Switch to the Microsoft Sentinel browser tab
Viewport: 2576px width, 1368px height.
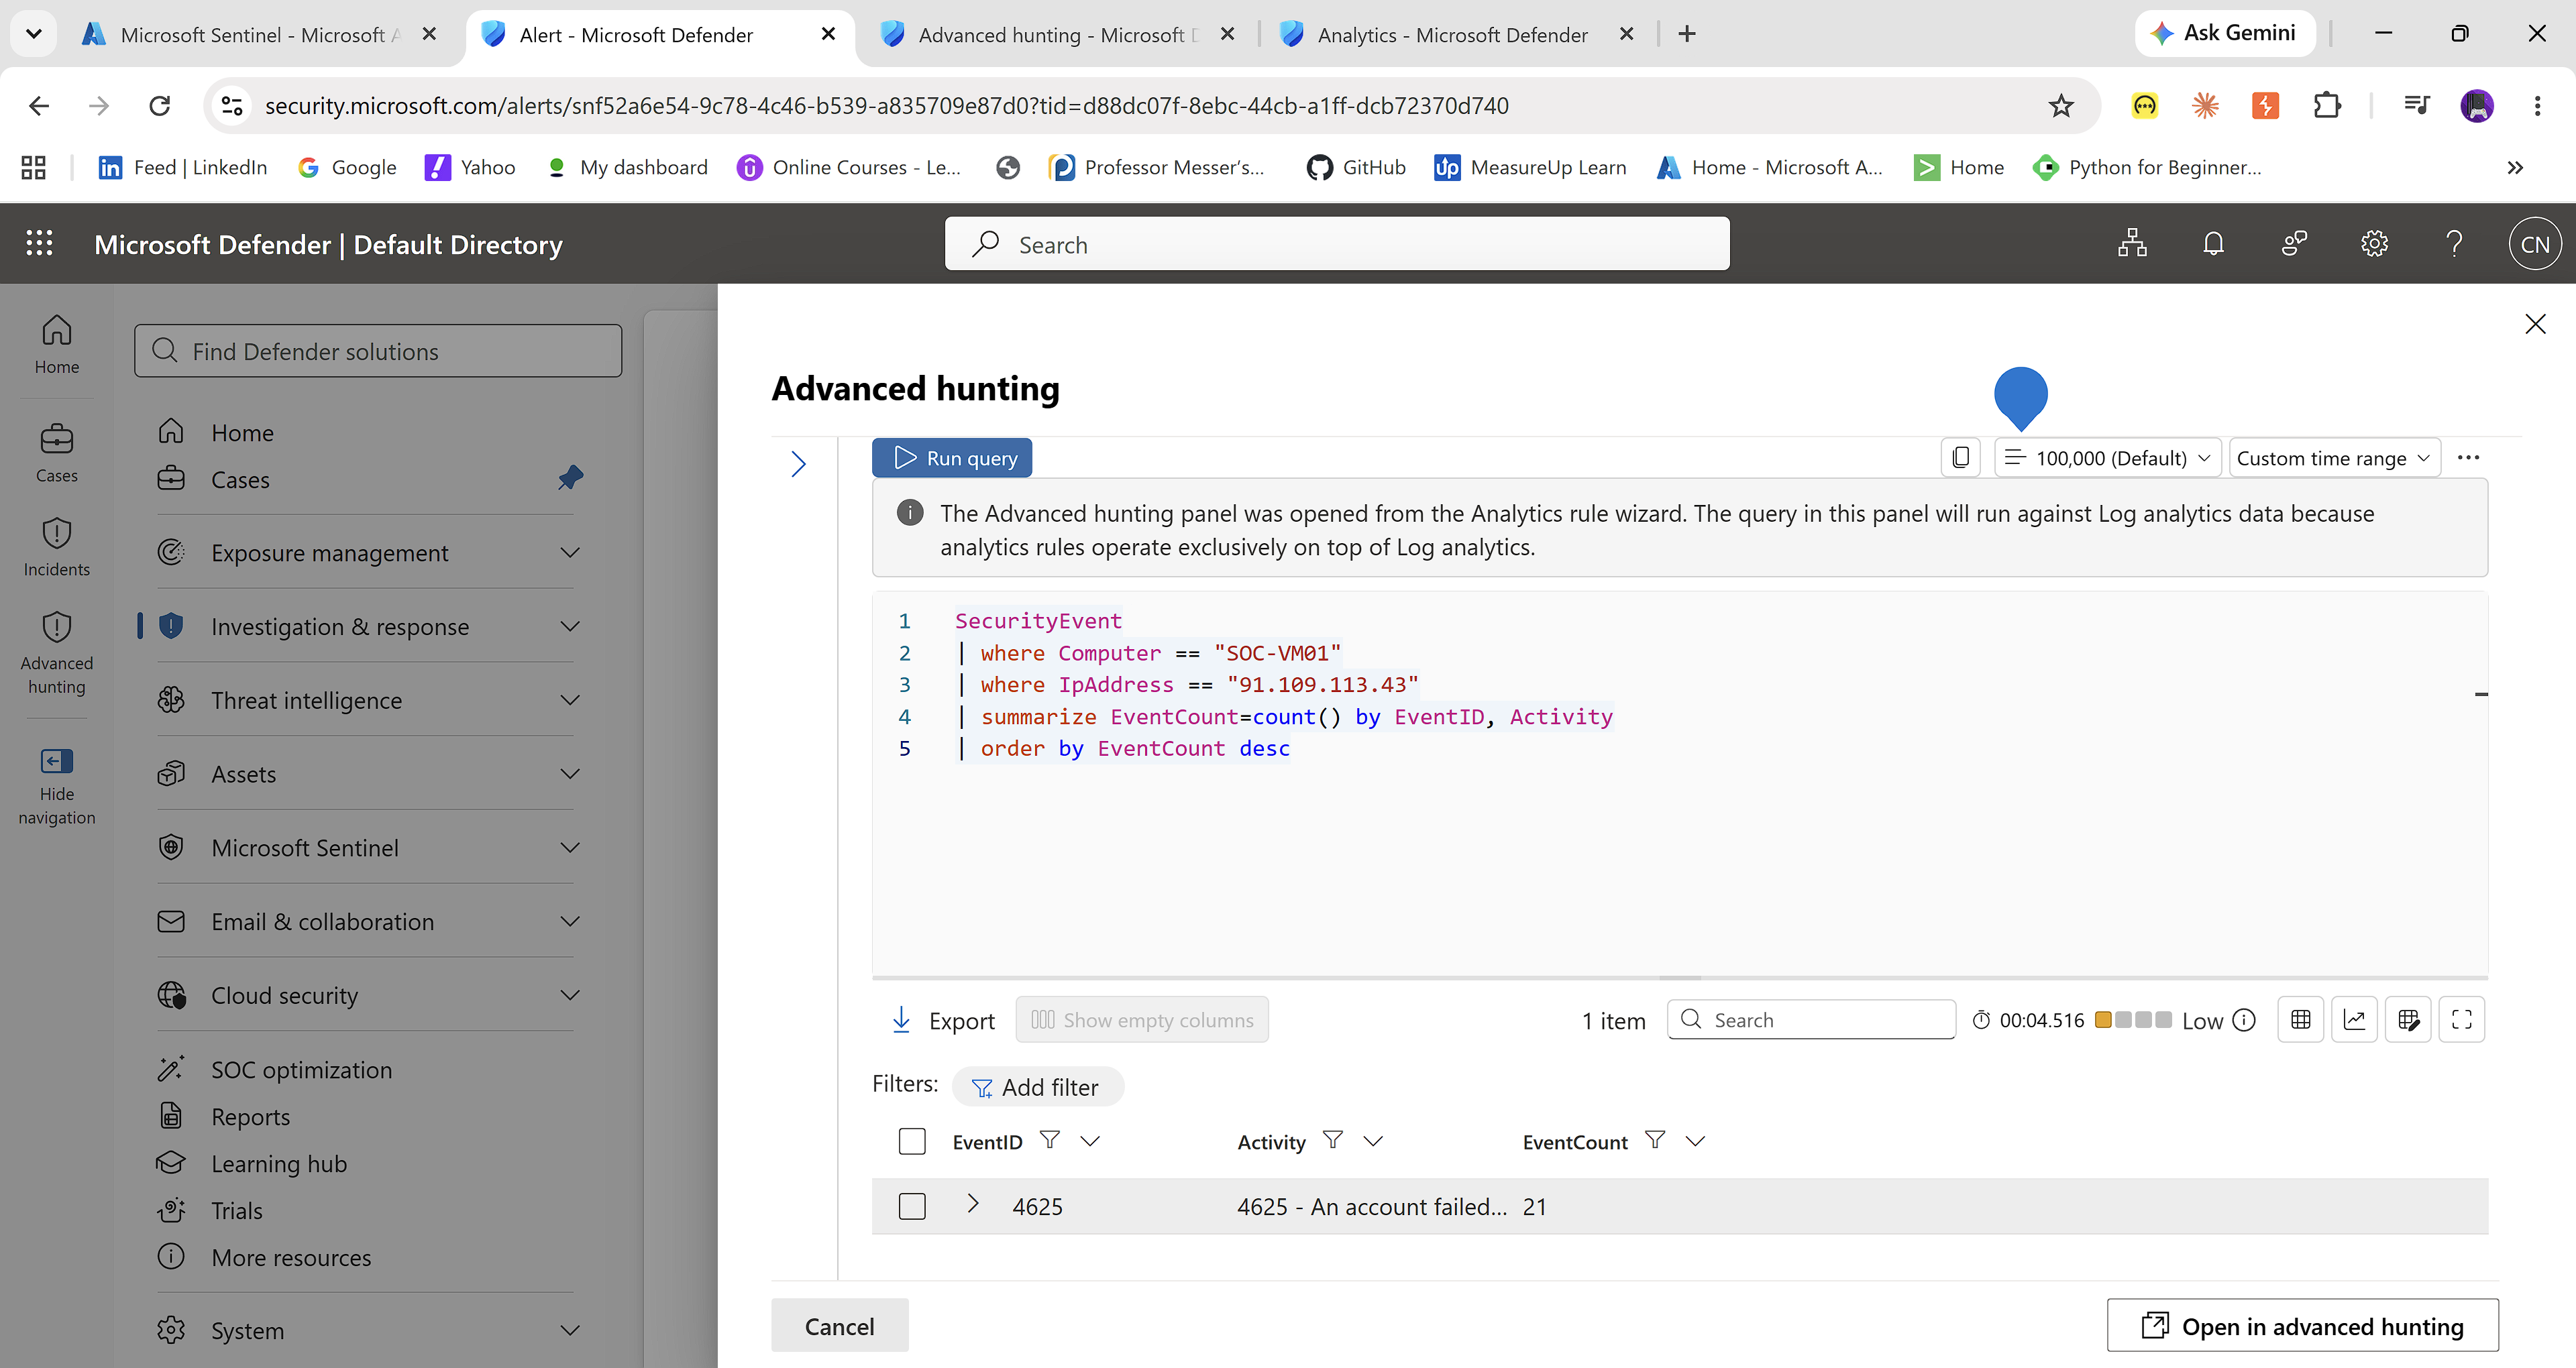coord(260,34)
